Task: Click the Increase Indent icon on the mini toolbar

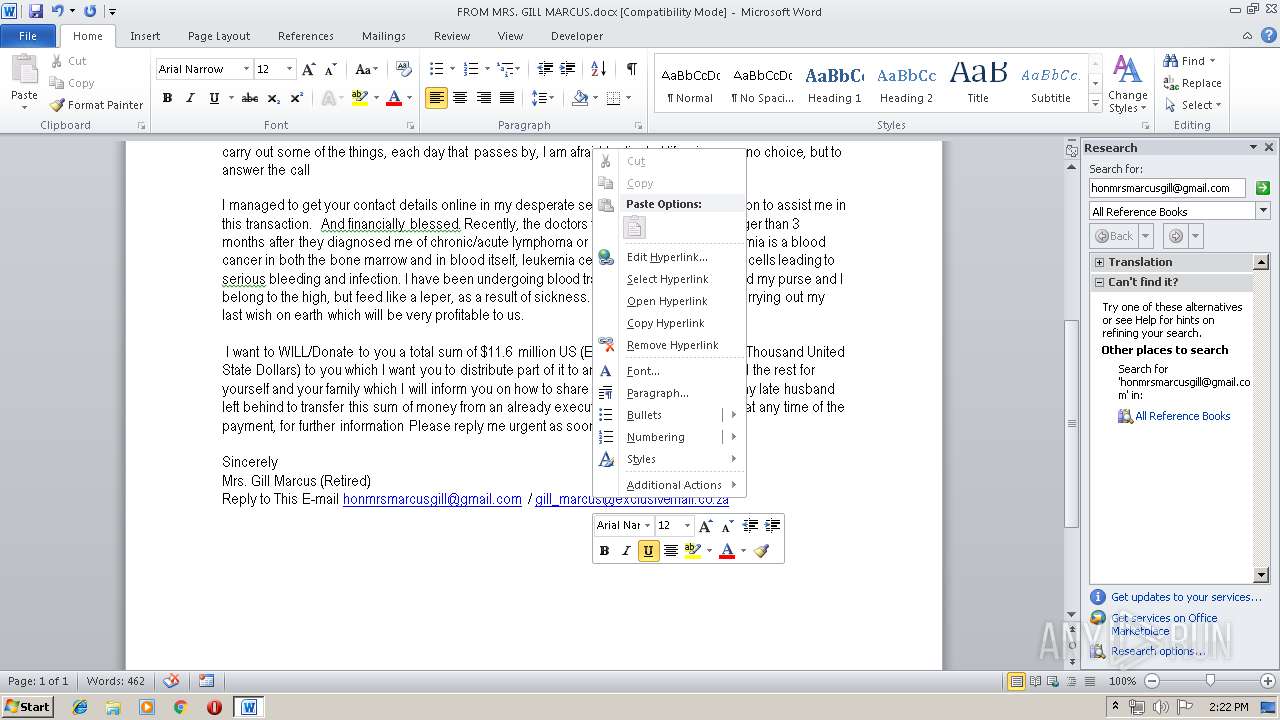Action: pos(772,525)
